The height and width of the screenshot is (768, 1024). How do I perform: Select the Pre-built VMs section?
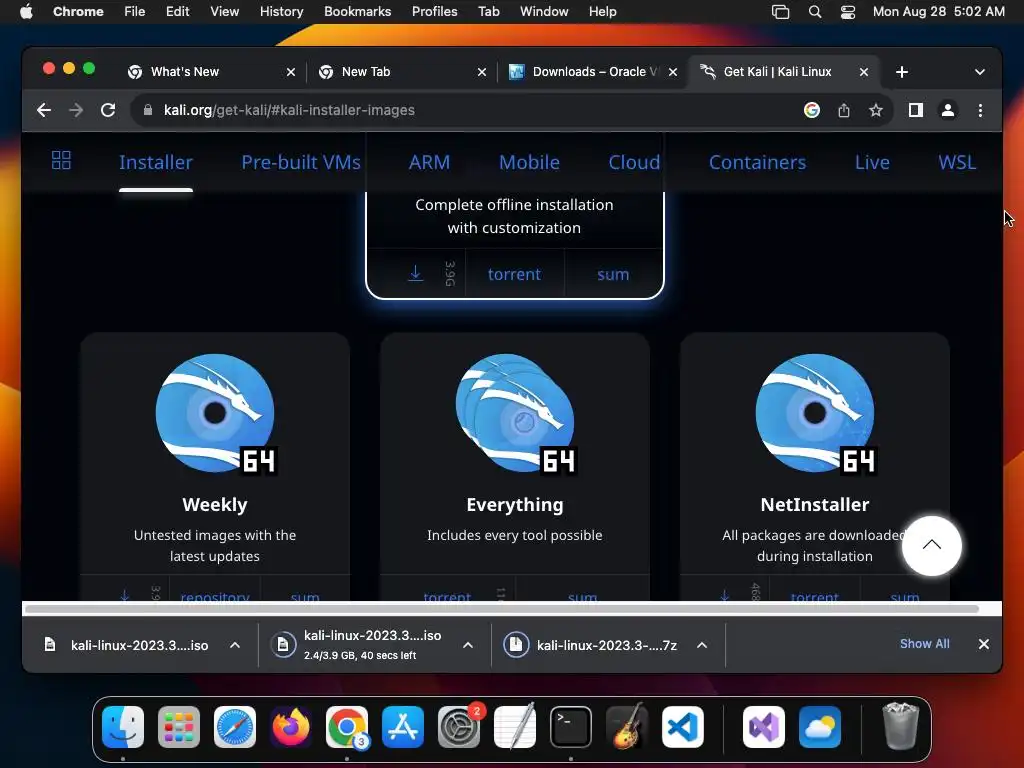coord(300,162)
